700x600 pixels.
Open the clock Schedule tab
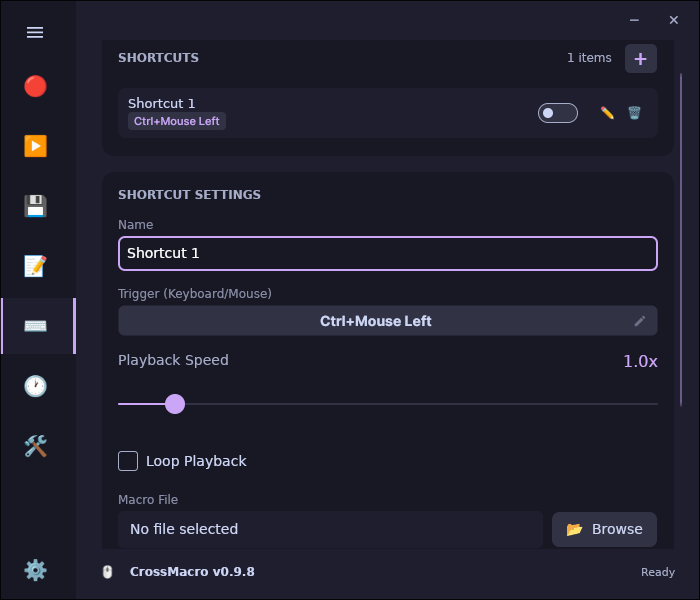pos(35,386)
